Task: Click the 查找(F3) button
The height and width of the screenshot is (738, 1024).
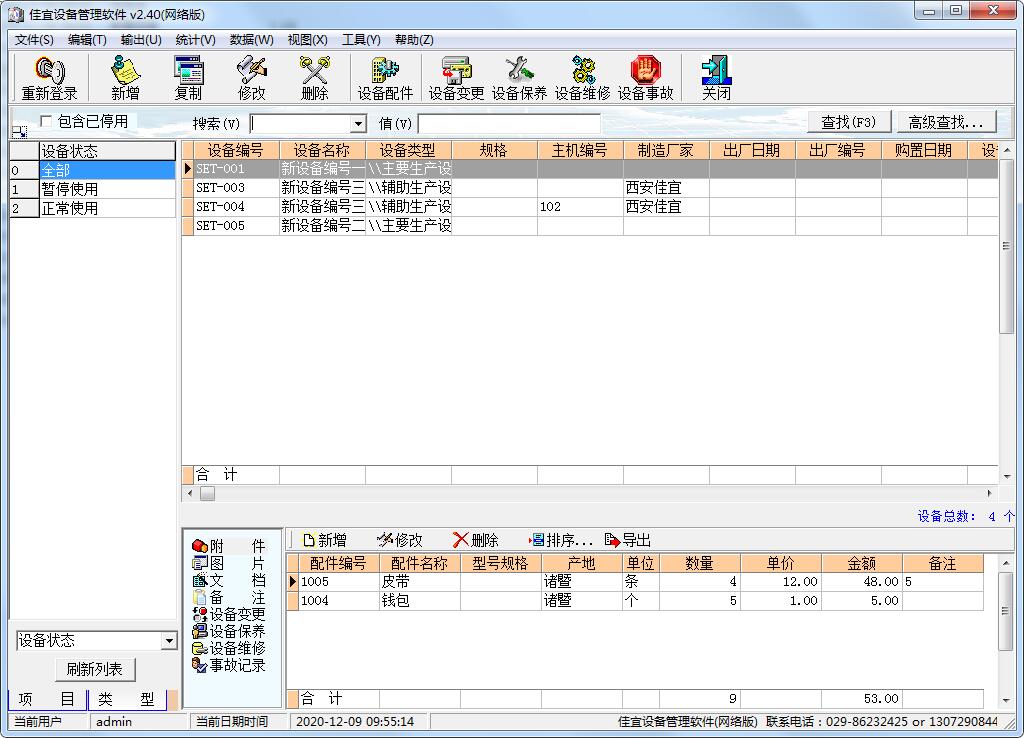Action: [848, 122]
